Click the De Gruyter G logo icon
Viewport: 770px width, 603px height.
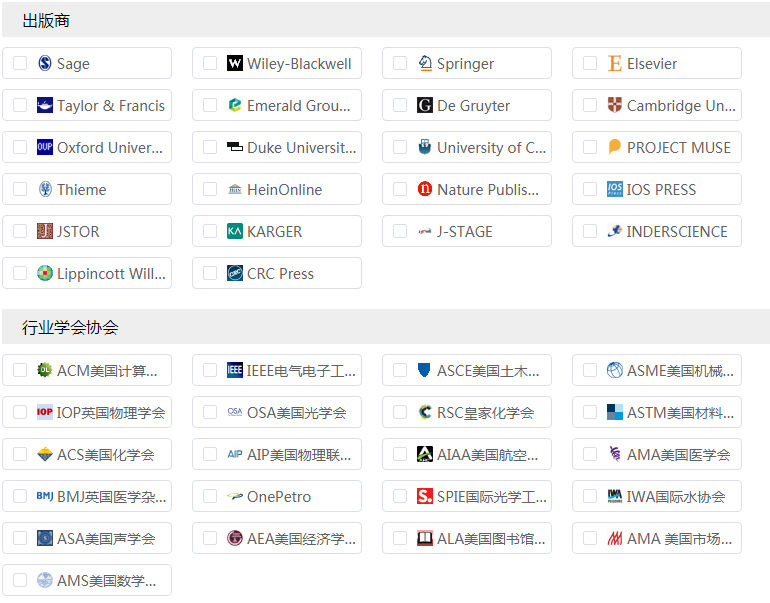click(425, 105)
